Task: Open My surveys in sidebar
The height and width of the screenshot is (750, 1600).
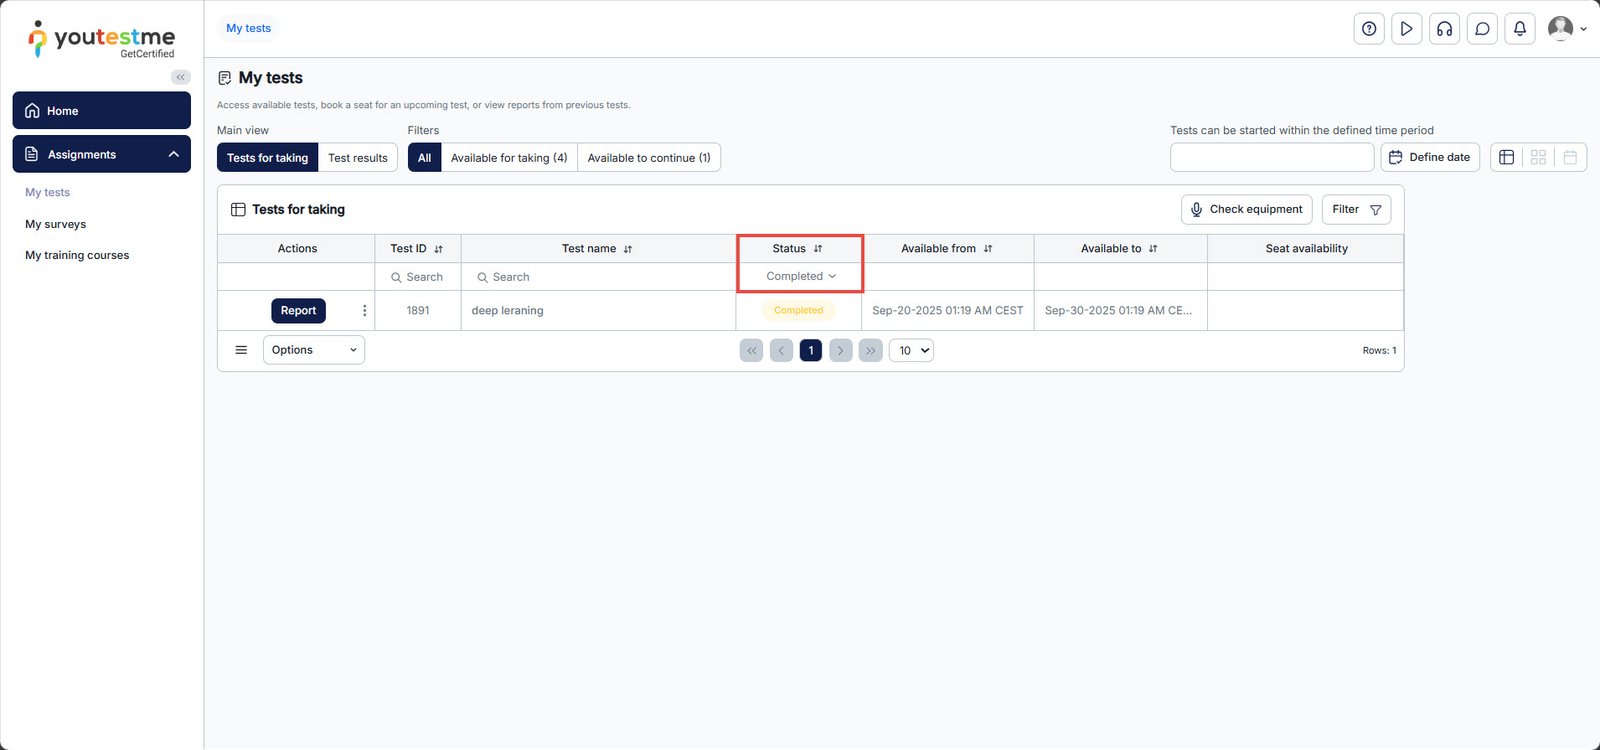Action: coord(56,224)
